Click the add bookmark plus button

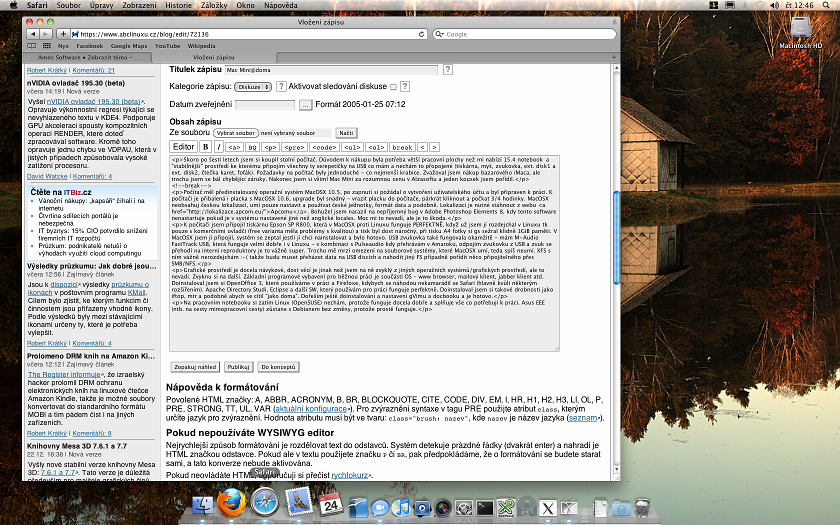click(64, 34)
